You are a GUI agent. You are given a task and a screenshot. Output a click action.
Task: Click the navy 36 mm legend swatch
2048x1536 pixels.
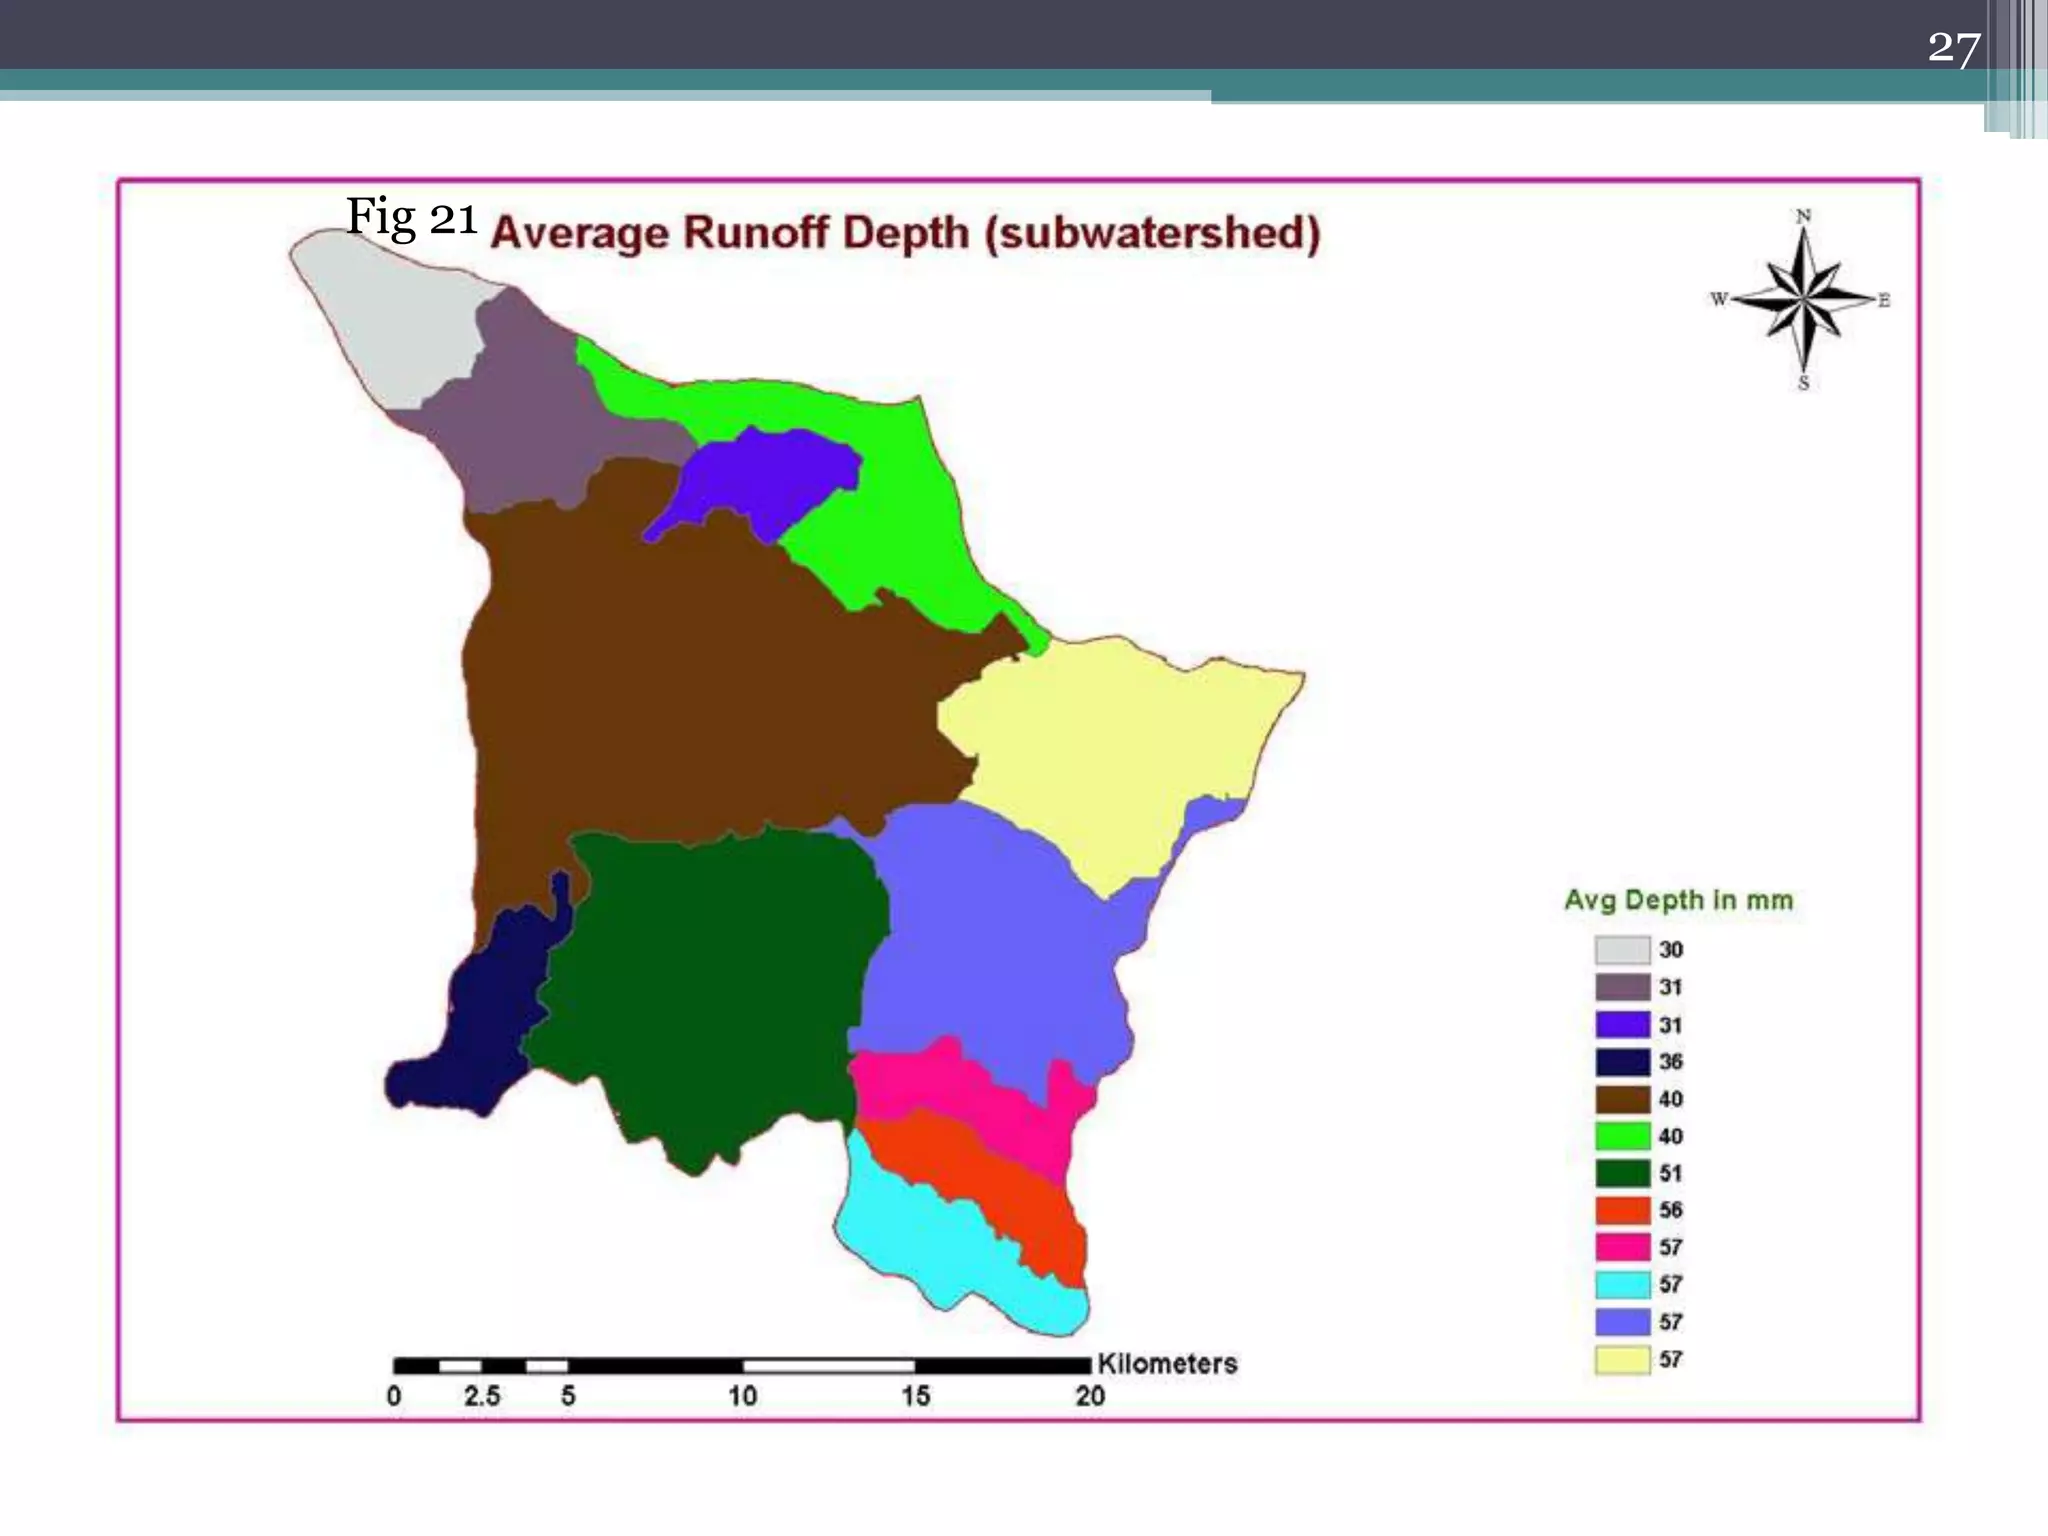pos(1621,1061)
